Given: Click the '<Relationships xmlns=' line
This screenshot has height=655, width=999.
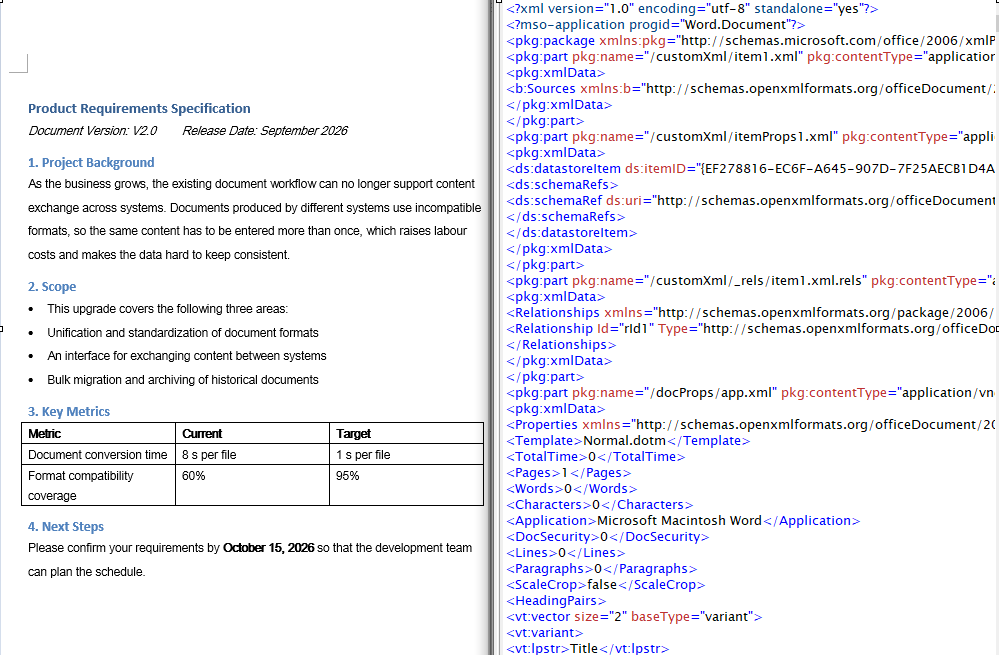Looking at the screenshot, I should tap(751, 313).
